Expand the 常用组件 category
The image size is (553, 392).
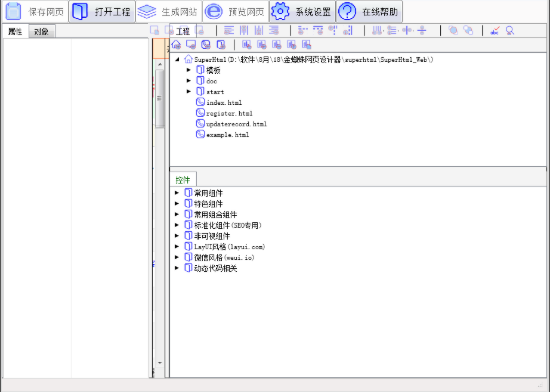coord(177,193)
